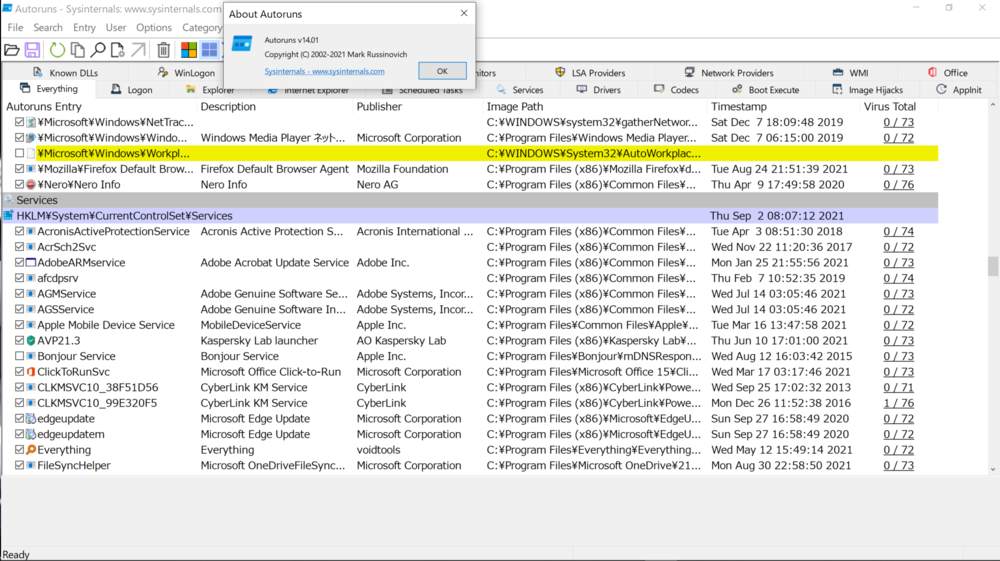Image resolution: width=1000 pixels, height=561 pixels.
Task: Click the edgeupdatem installer icon
Action: click(x=31, y=434)
